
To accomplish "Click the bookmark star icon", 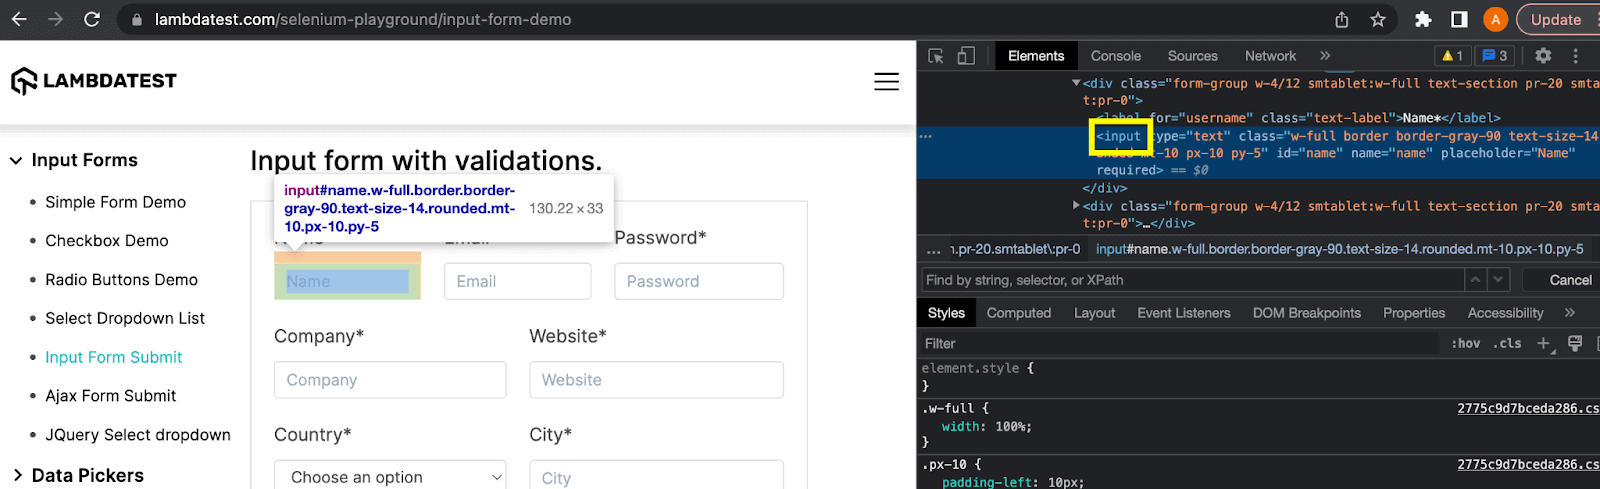I will pyautogui.click(x=1378, y=19).
